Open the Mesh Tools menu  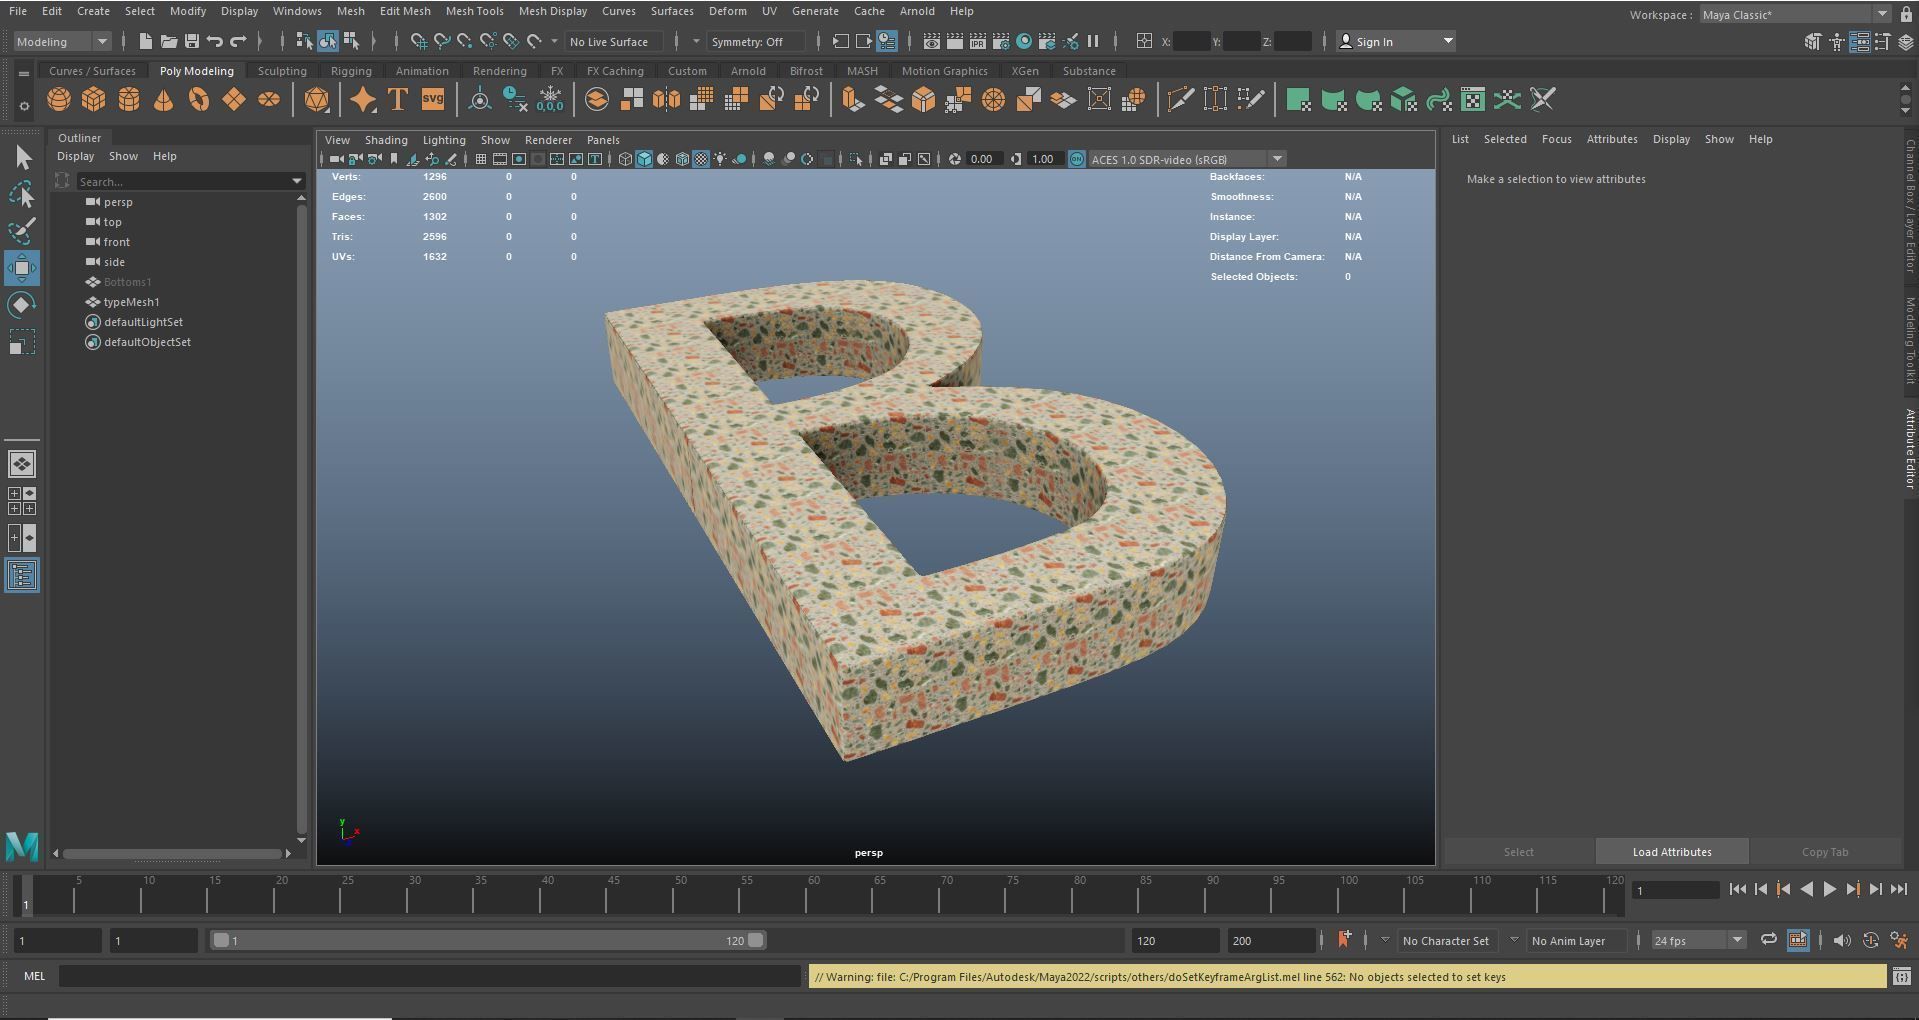[474, 11]
